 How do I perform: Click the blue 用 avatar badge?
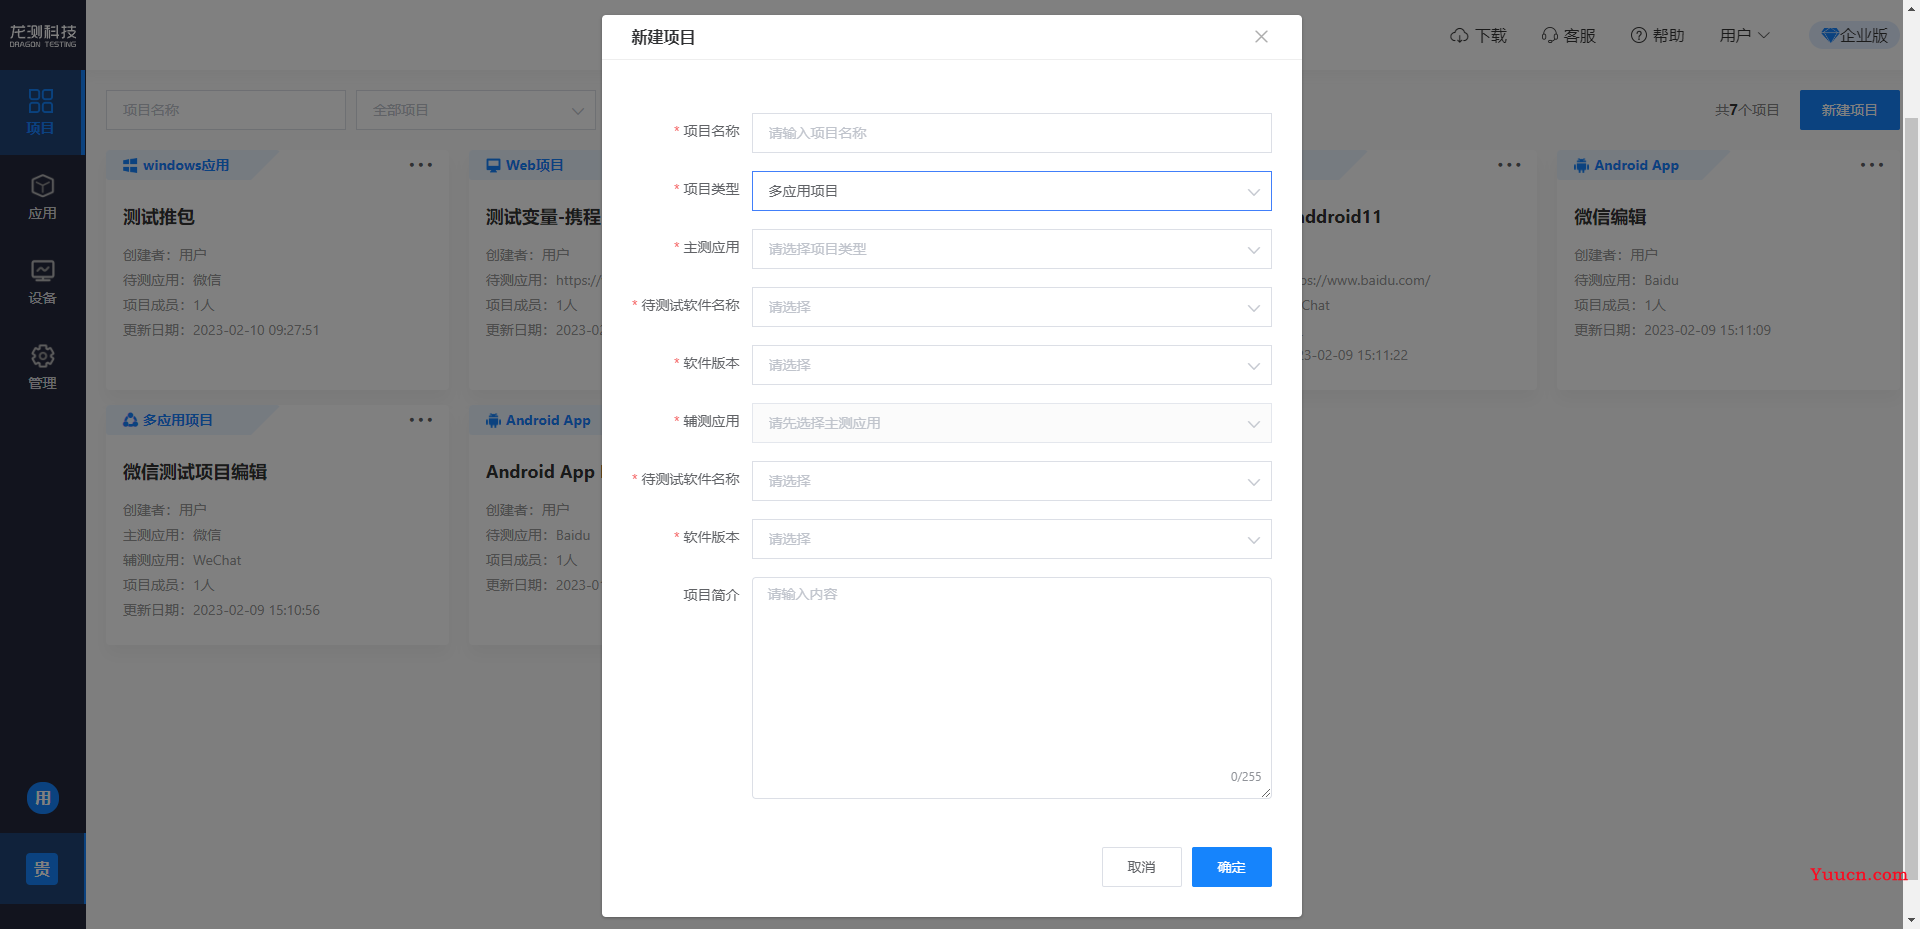(x=42, y=798)
